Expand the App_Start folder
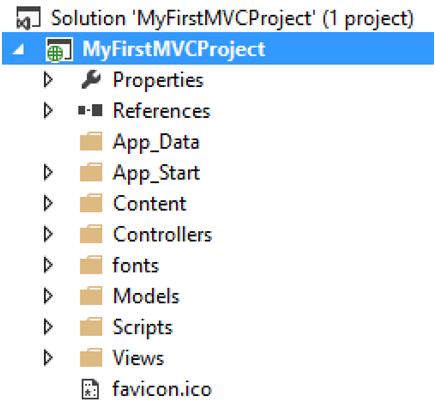The image size is (436, 404). click(x=48, y=172)
